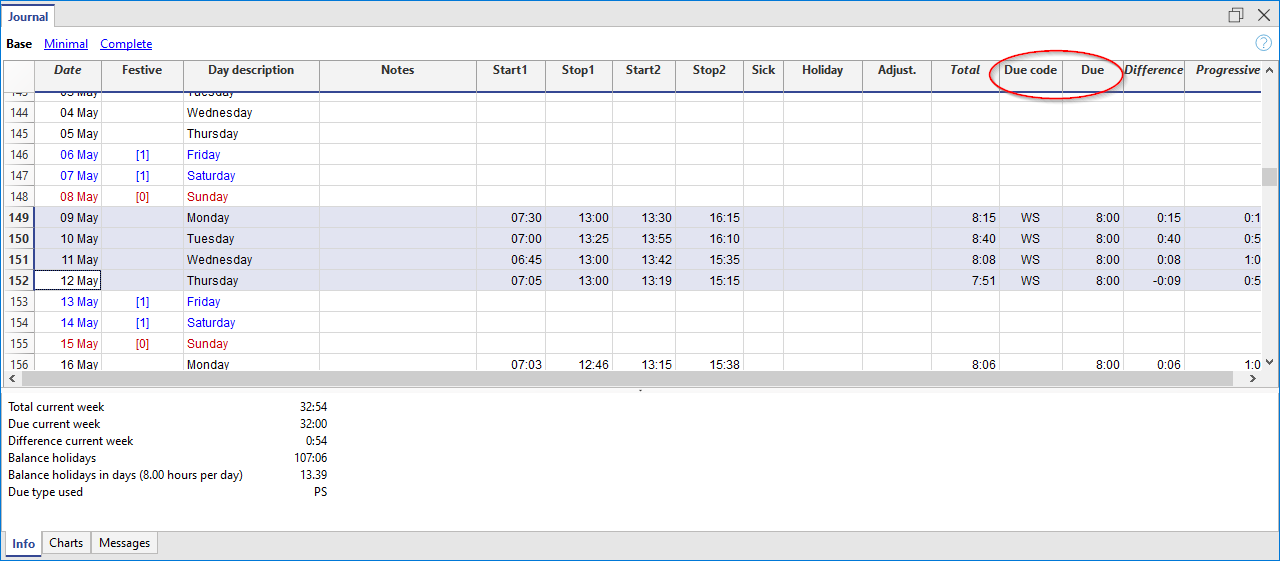The width and height of the screenshot is (1280, 561).
Task: Switch to Complete view
Action: (x=126, y=44)
